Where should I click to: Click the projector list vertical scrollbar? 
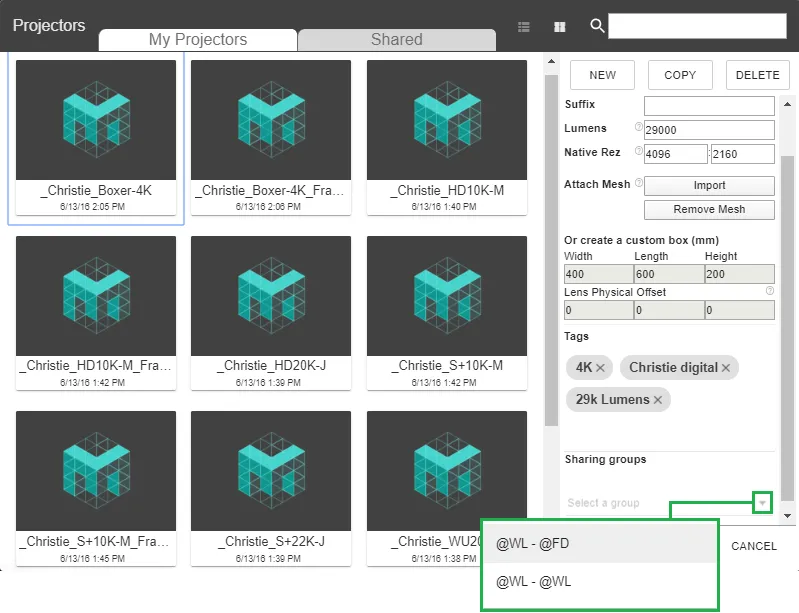(550, 250)
